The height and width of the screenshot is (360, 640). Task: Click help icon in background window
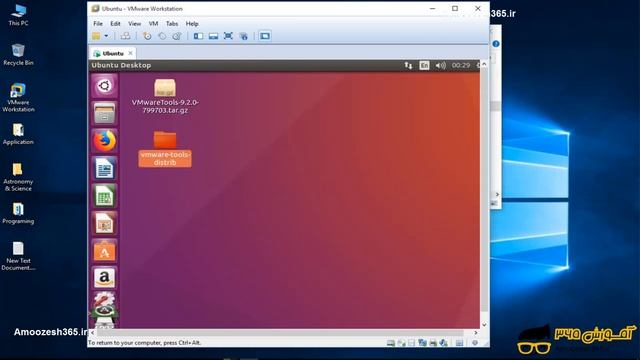coord(496,44)
